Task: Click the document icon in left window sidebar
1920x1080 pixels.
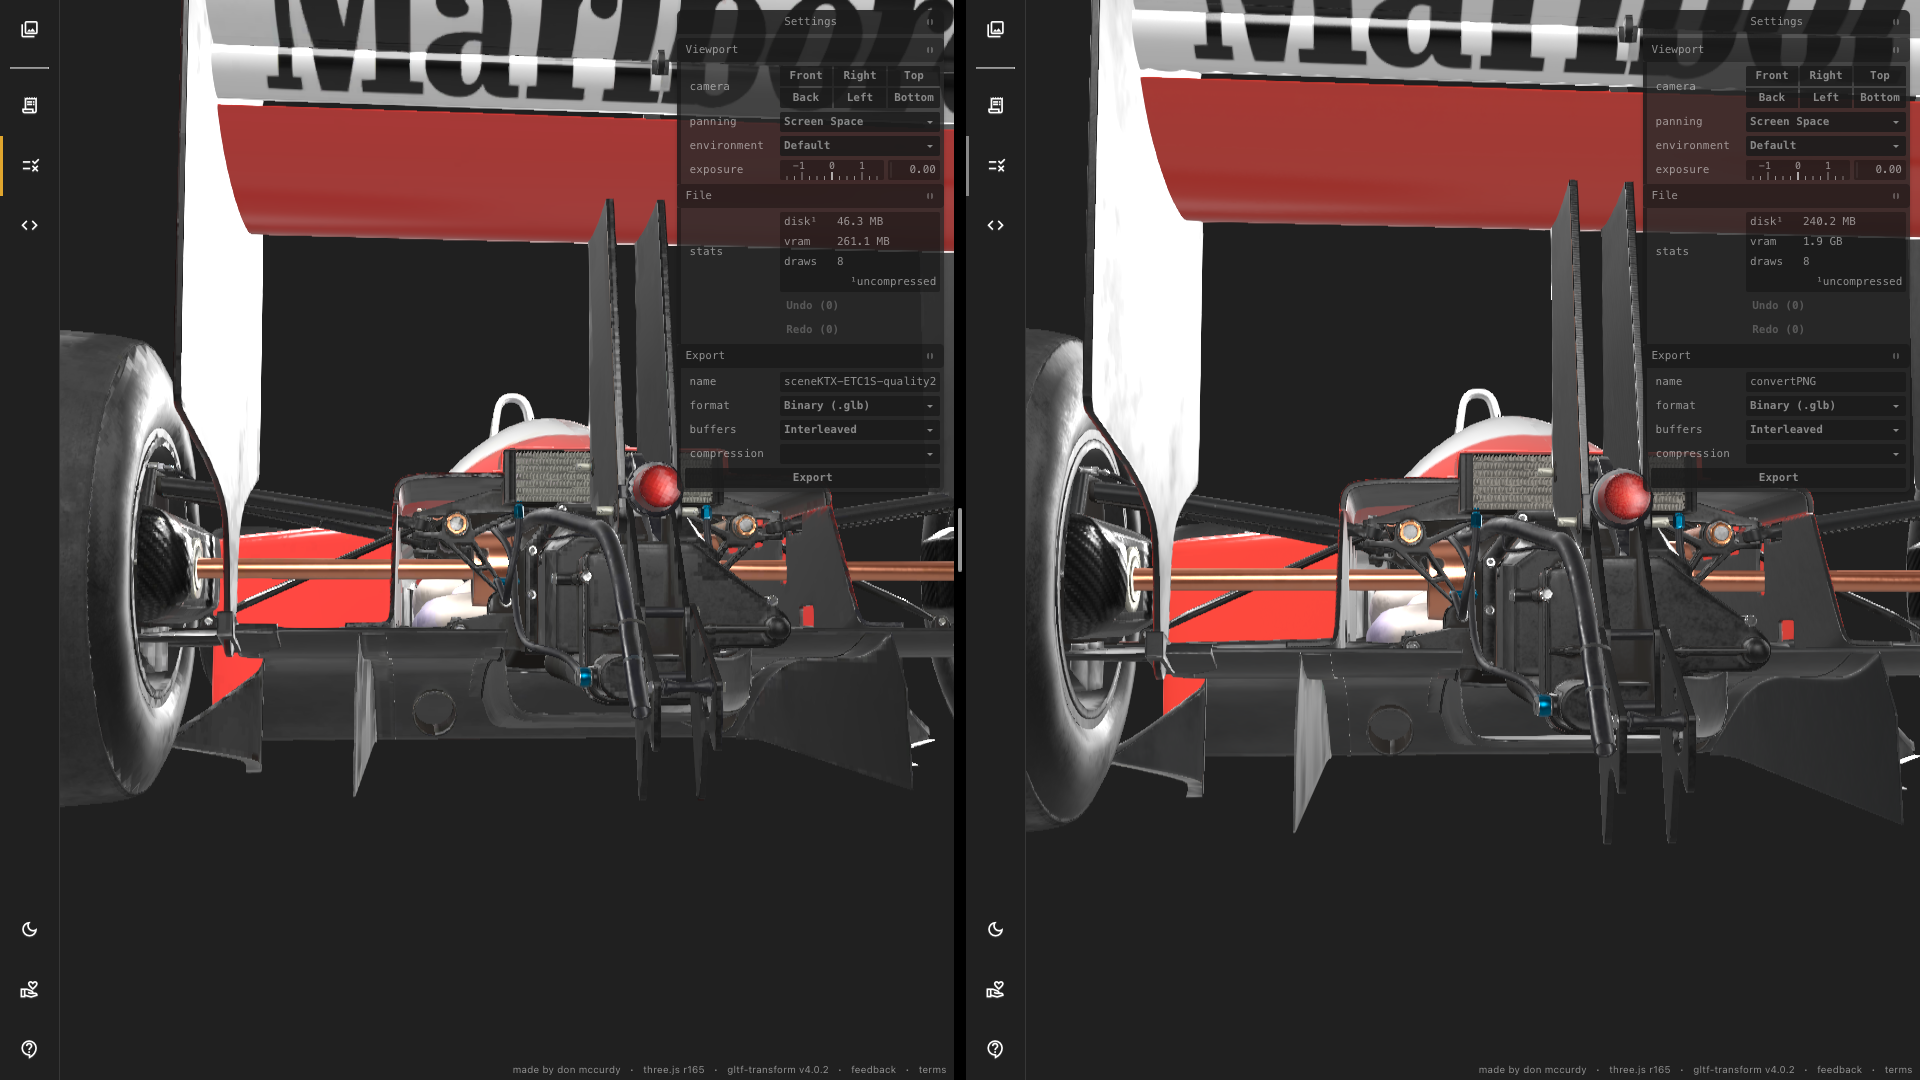Action: (x=29, y=105)
